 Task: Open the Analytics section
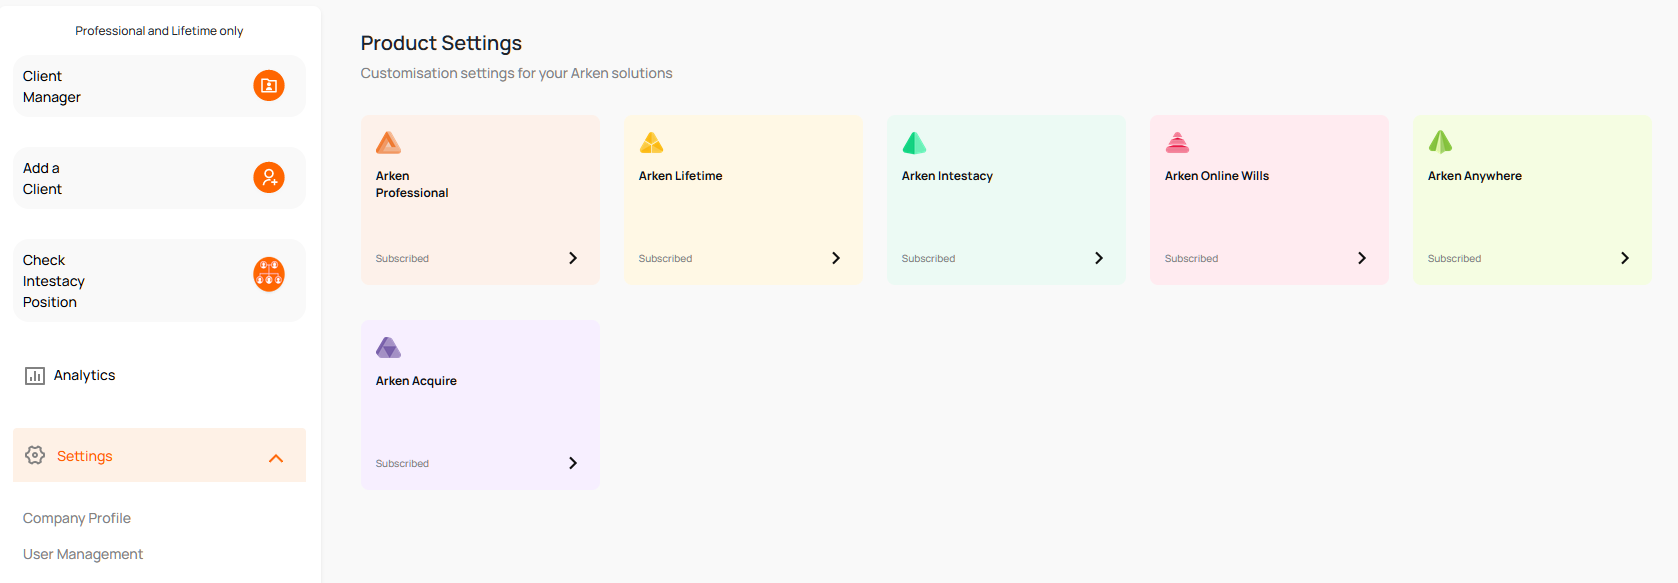tap(84, 375)
